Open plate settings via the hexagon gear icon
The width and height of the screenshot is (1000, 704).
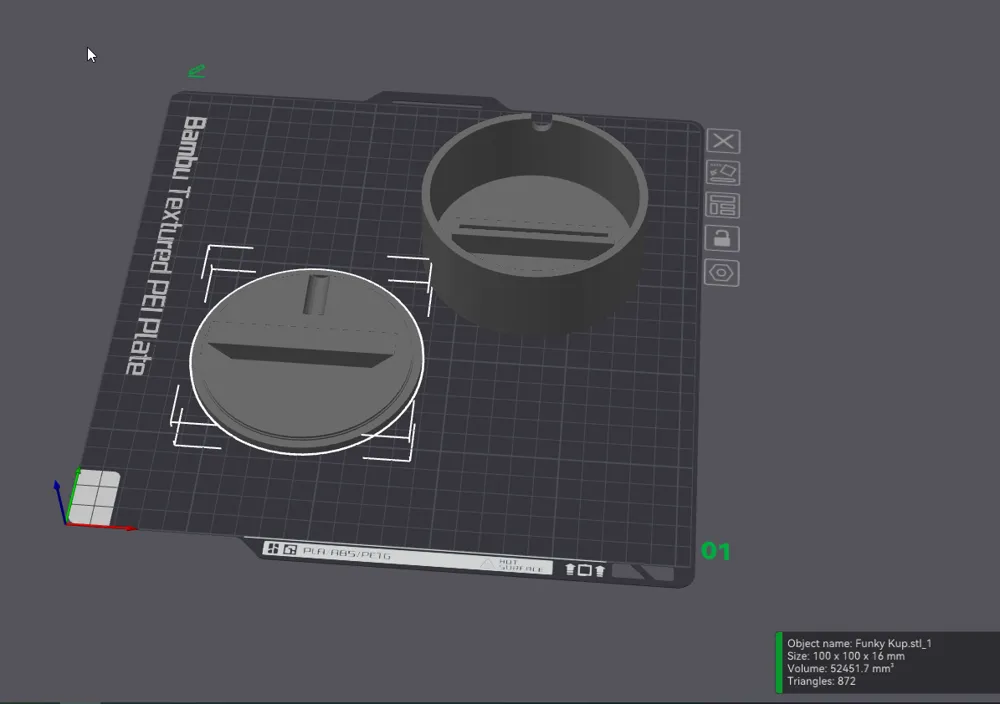coord(724,273)
